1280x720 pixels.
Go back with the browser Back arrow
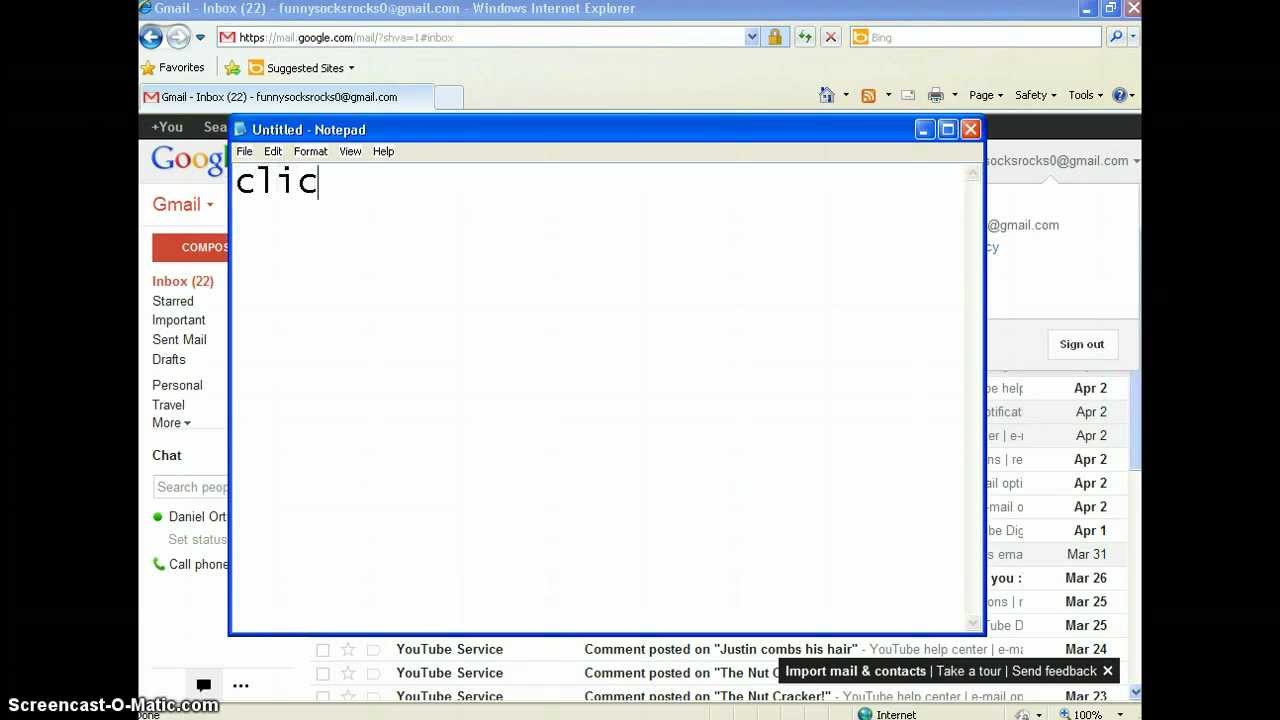pos(151,38)
